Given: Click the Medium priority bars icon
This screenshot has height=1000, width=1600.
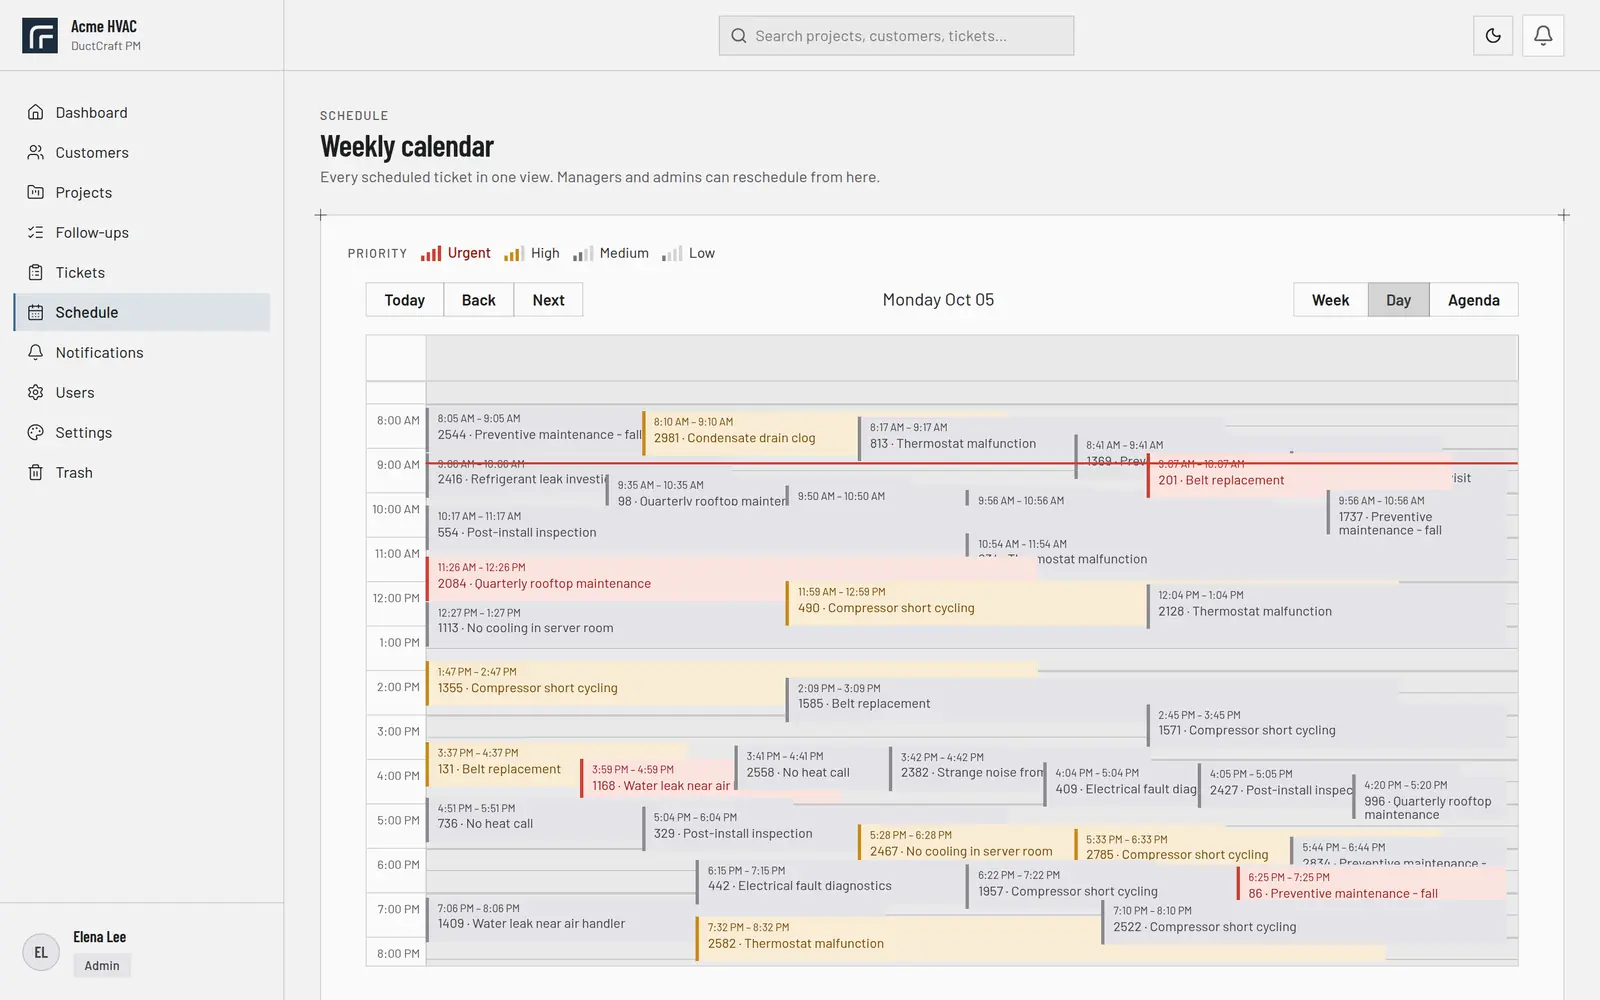Looking at the screenshot, I should point(583,253).
